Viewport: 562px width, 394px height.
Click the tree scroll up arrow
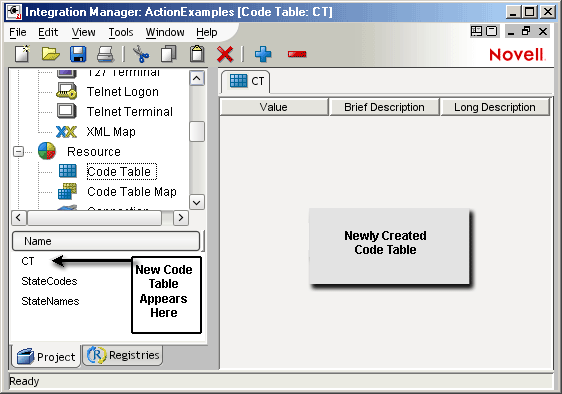coord(197,78)
